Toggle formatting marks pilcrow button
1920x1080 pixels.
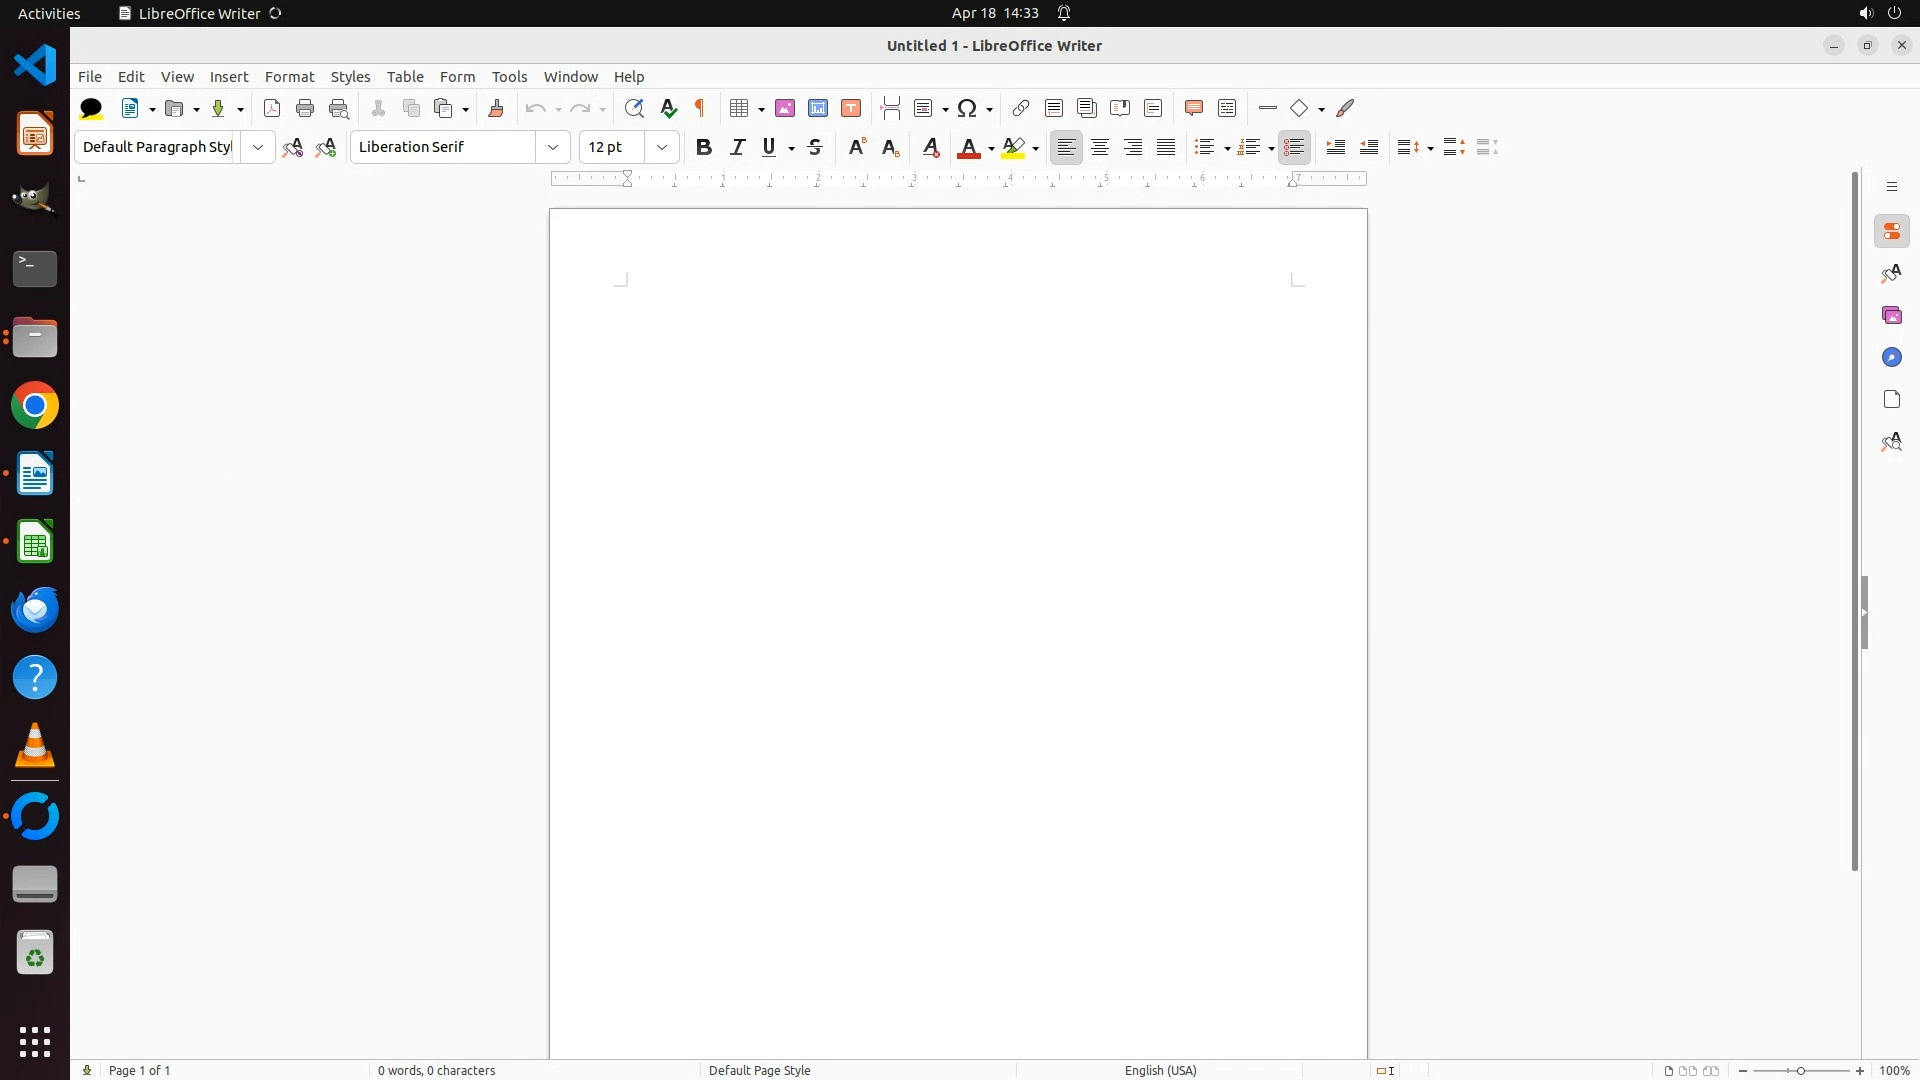(x=700, y=108)
